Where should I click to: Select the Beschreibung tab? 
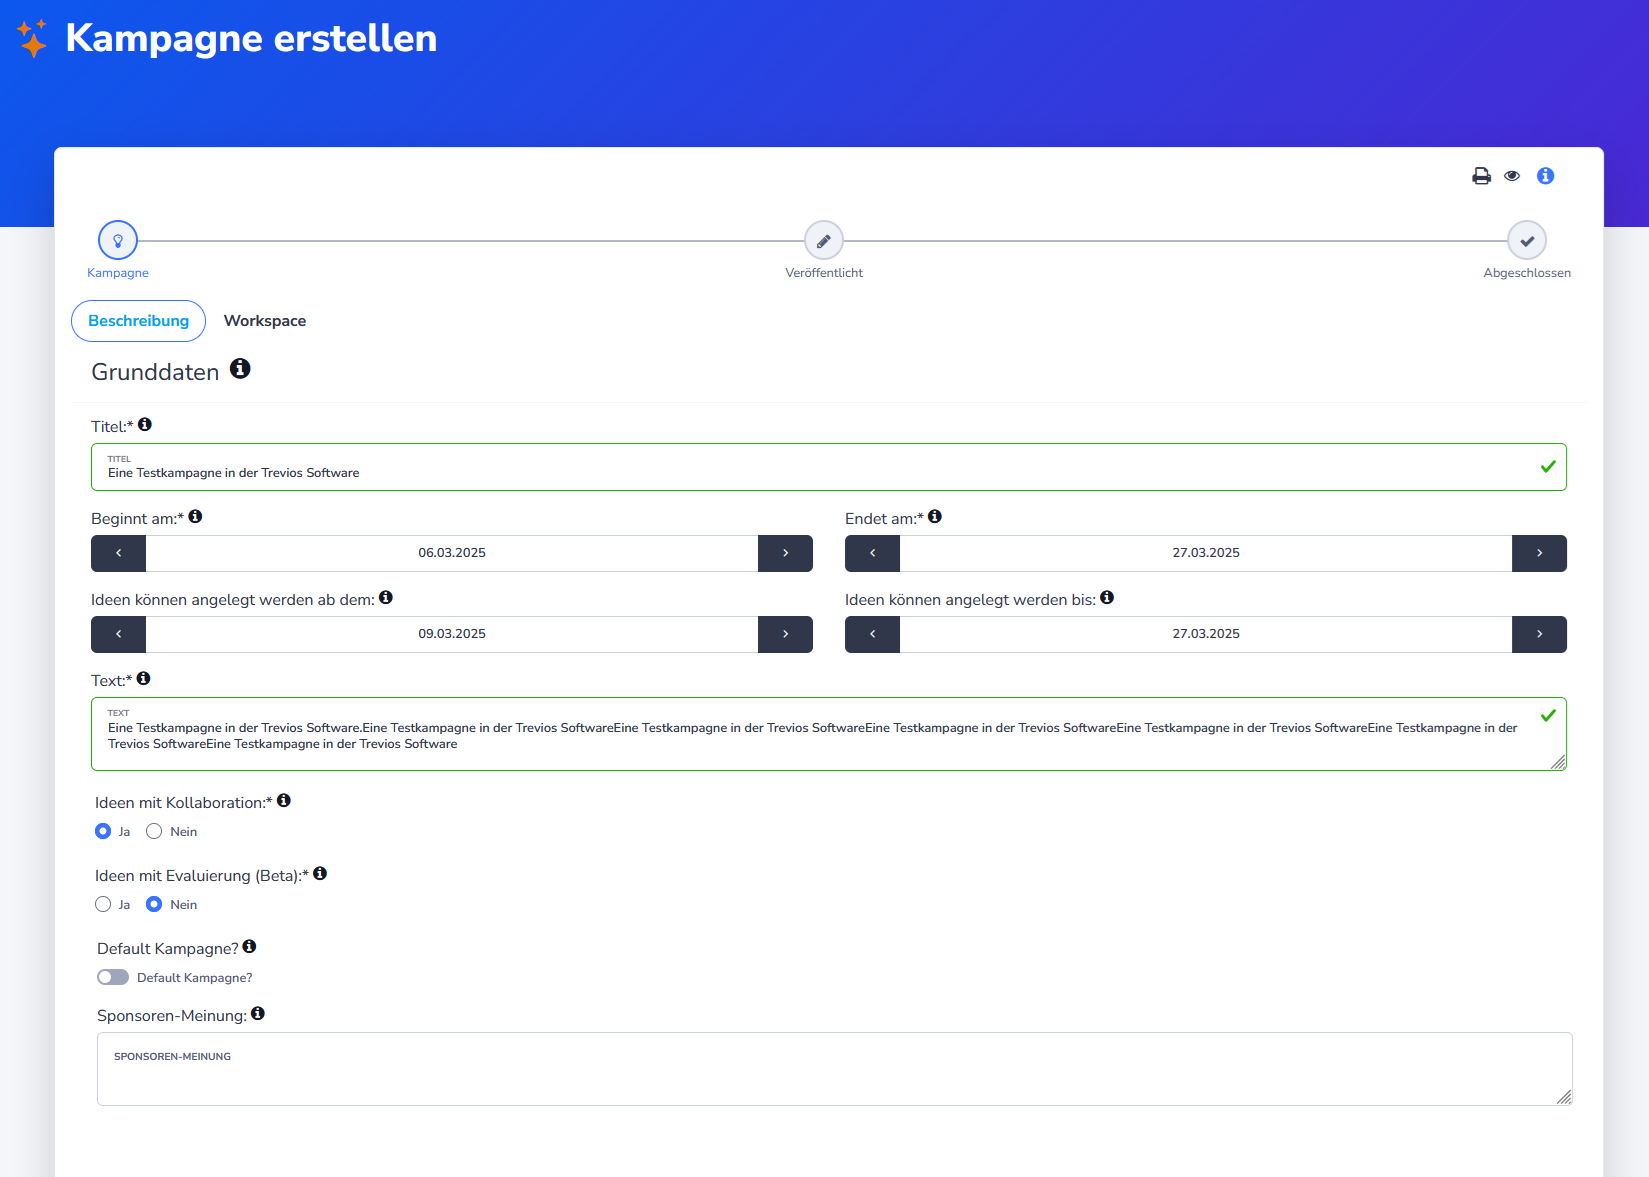138,321
